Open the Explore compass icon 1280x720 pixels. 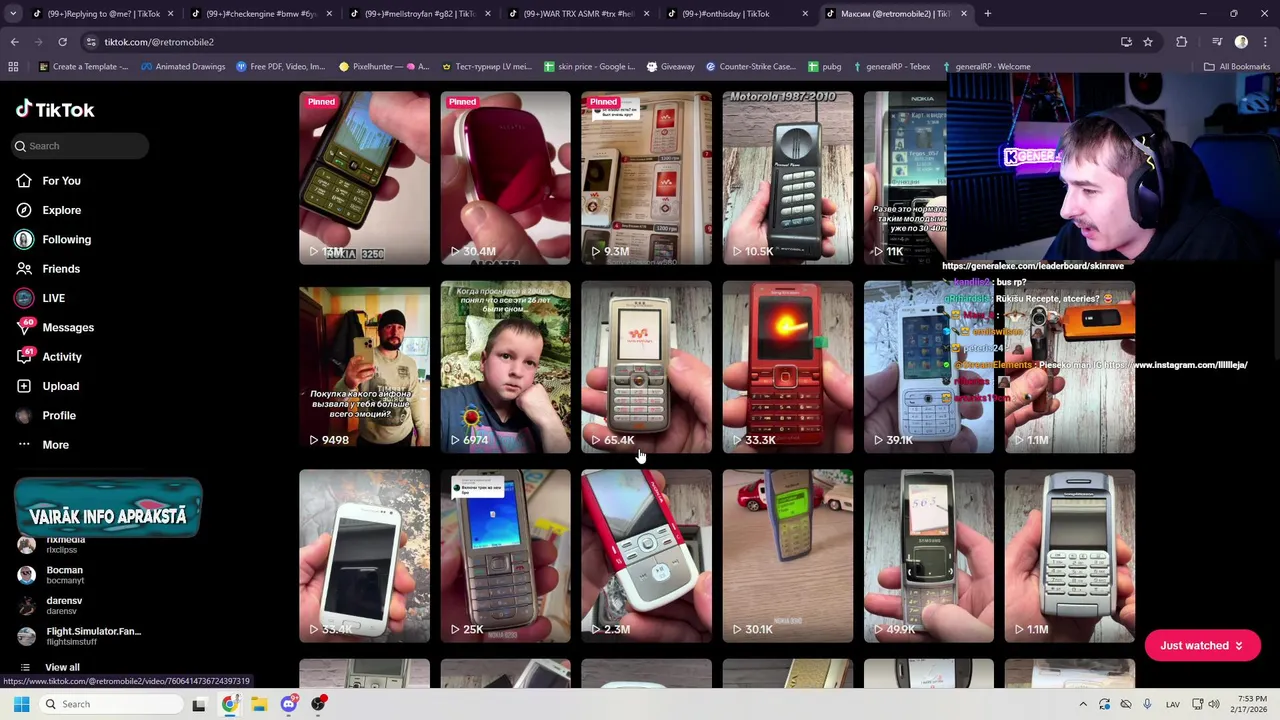(x=23, y=210)
